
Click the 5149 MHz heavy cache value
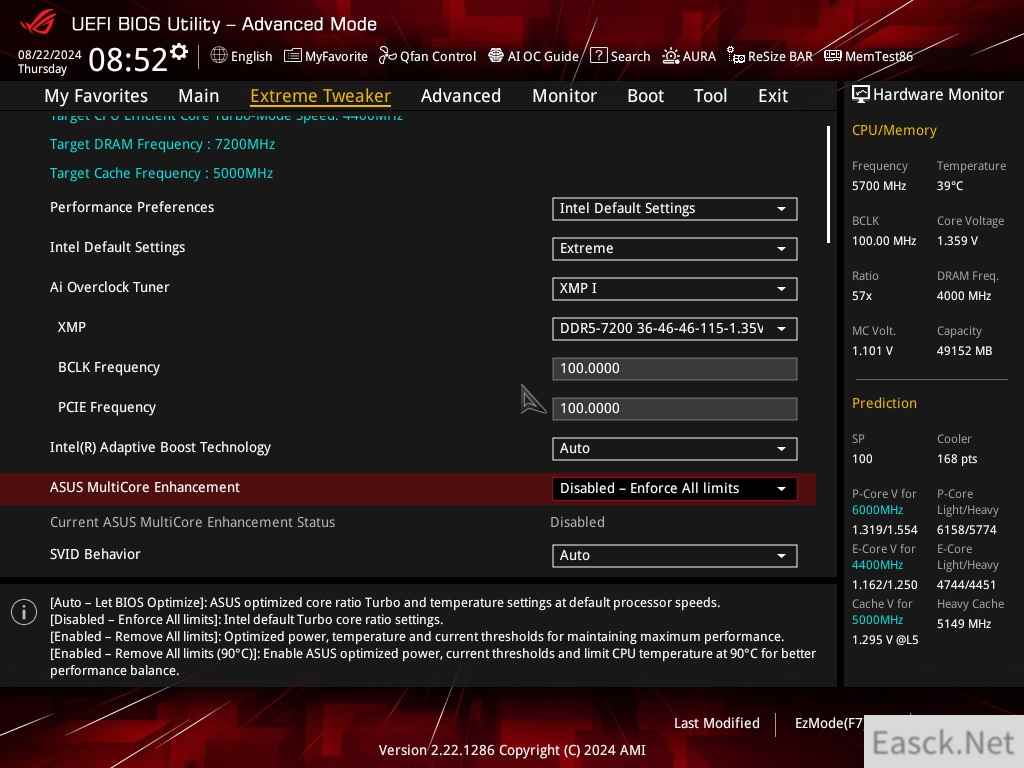point(964,624)
